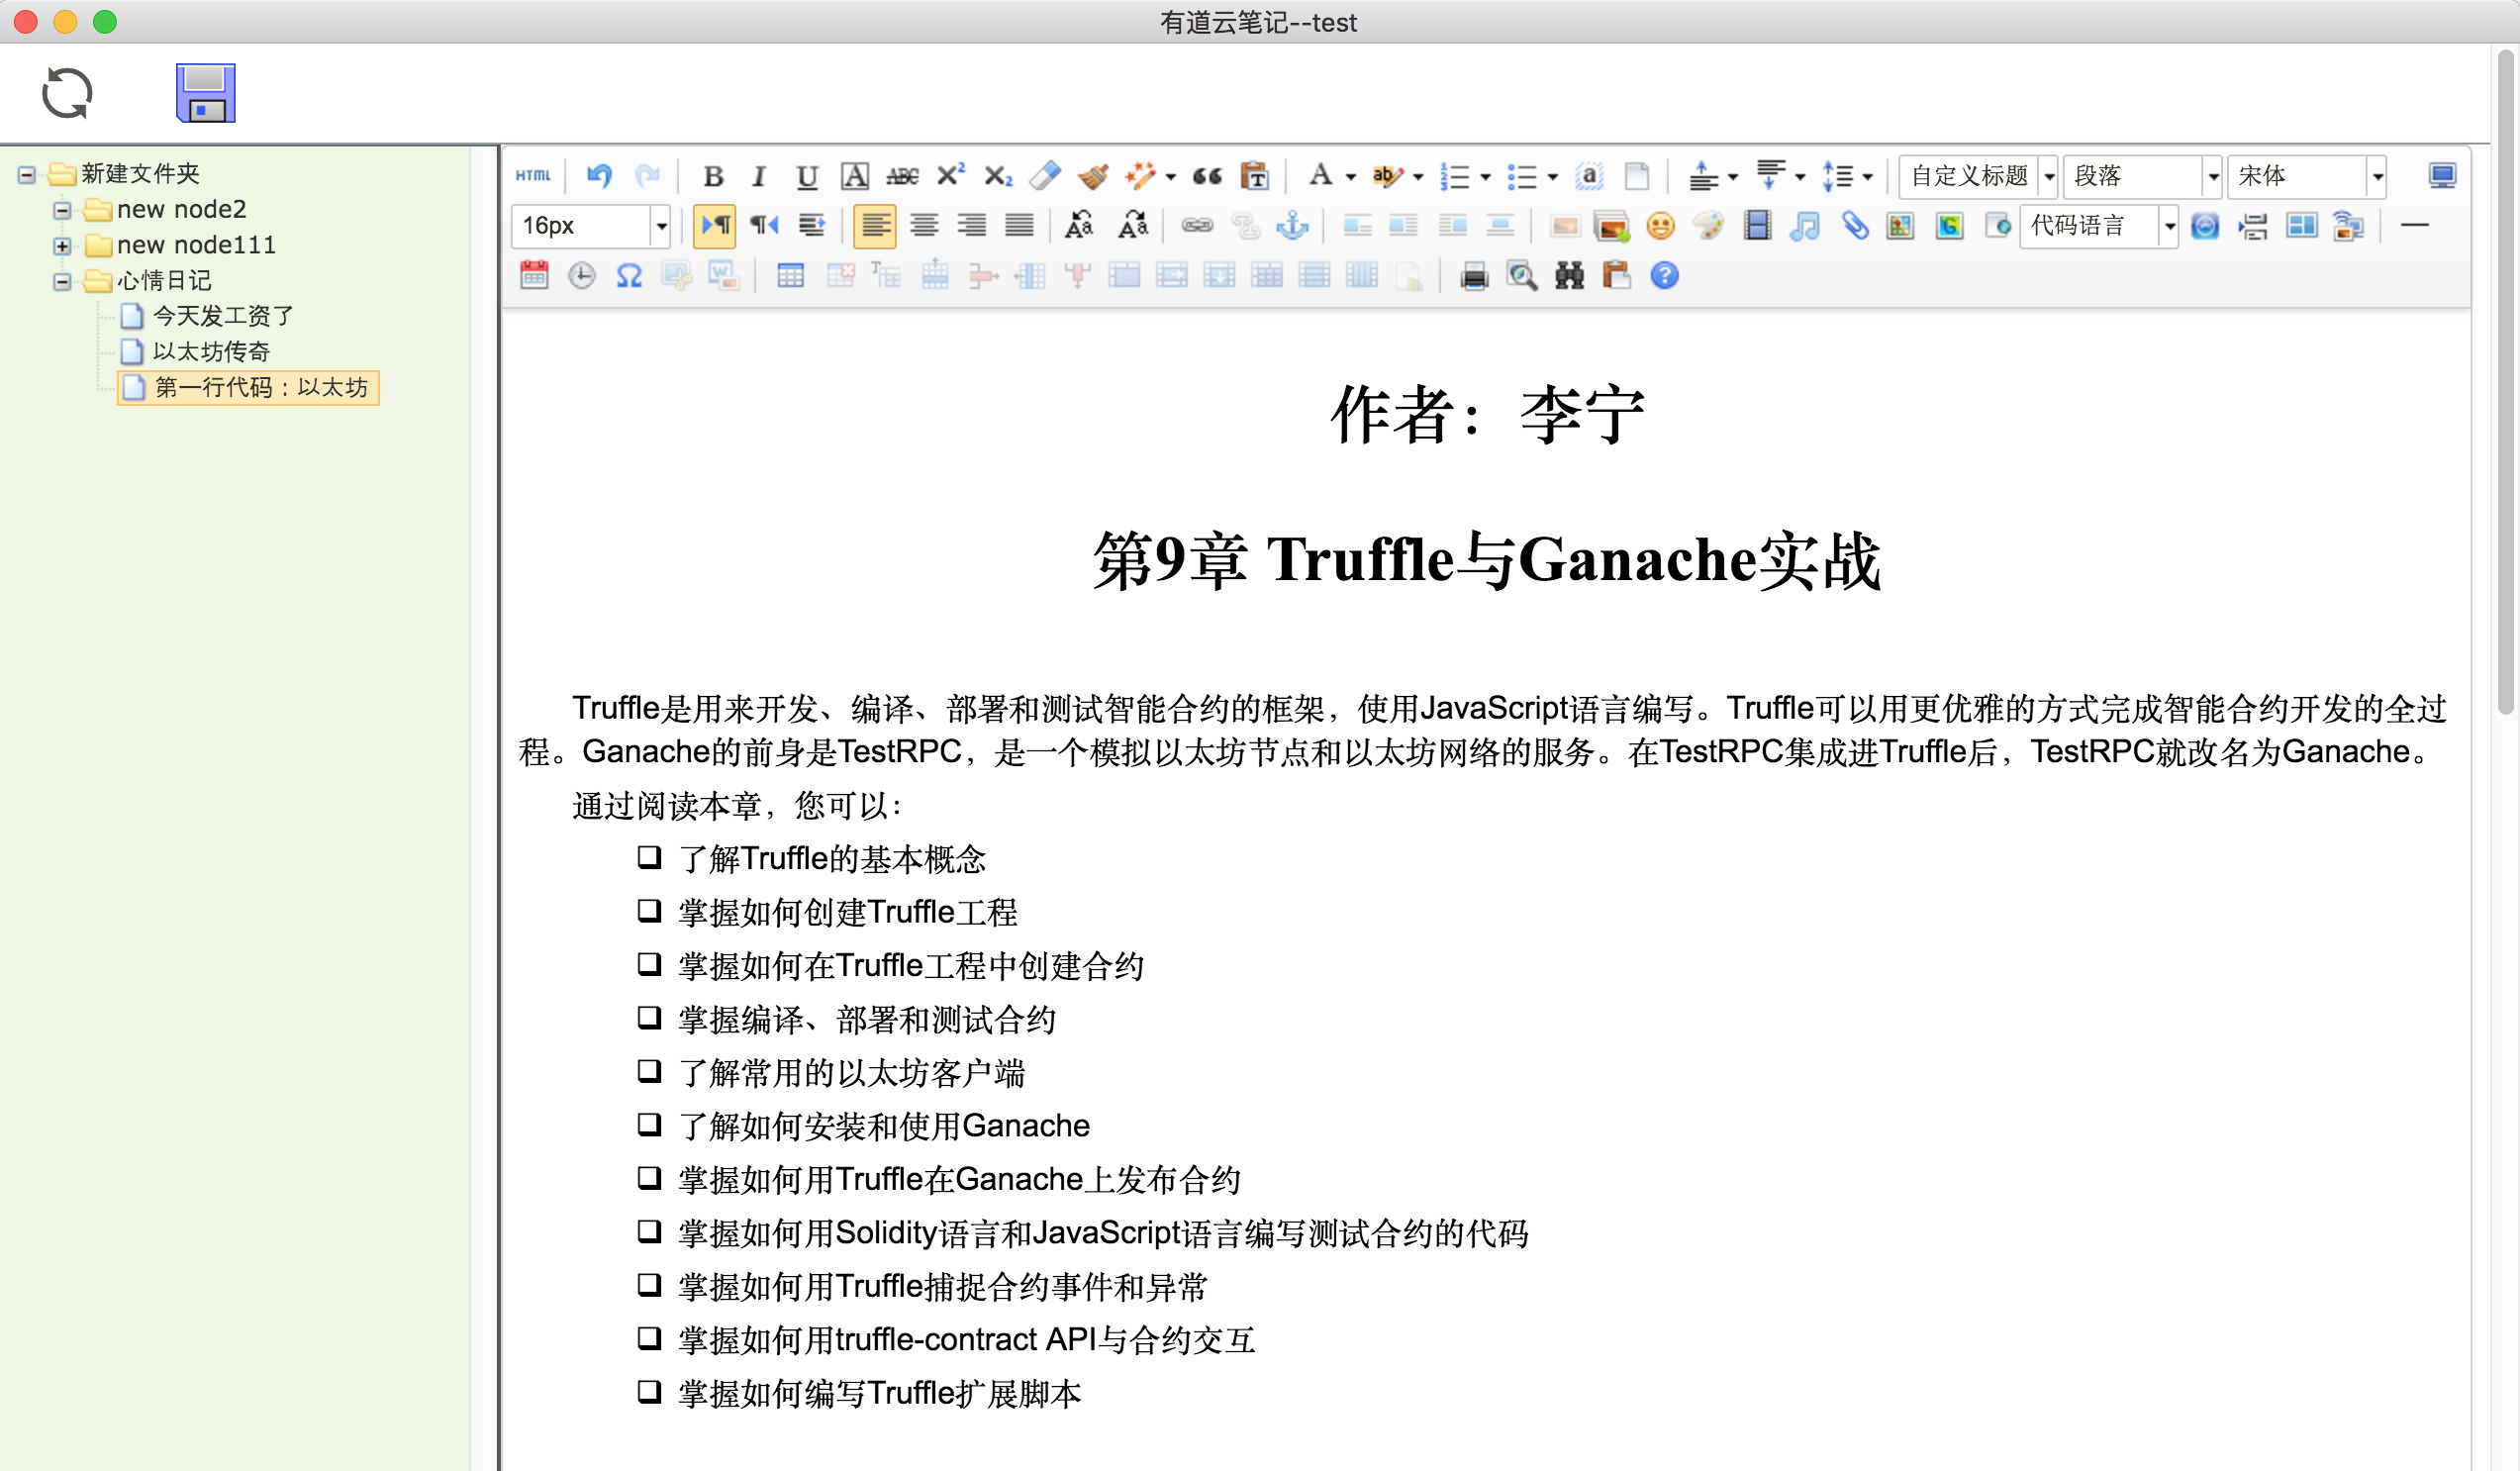Click the undo arrow
2520x1471 pixels.
[x=599, y=176]
